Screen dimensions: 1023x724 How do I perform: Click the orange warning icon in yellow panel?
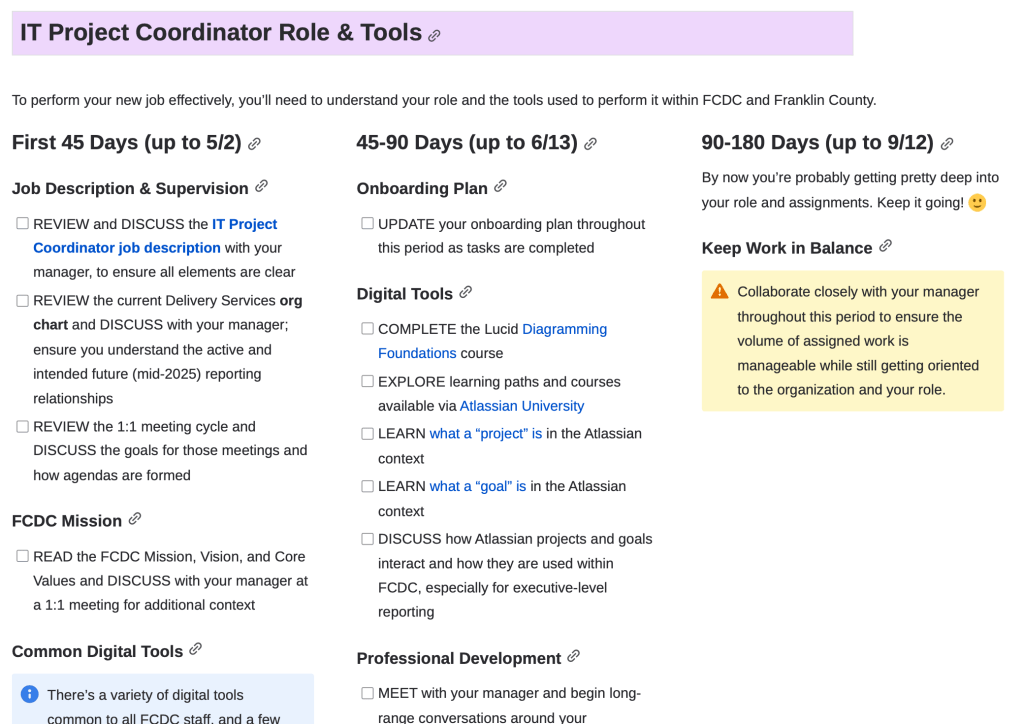720,292
